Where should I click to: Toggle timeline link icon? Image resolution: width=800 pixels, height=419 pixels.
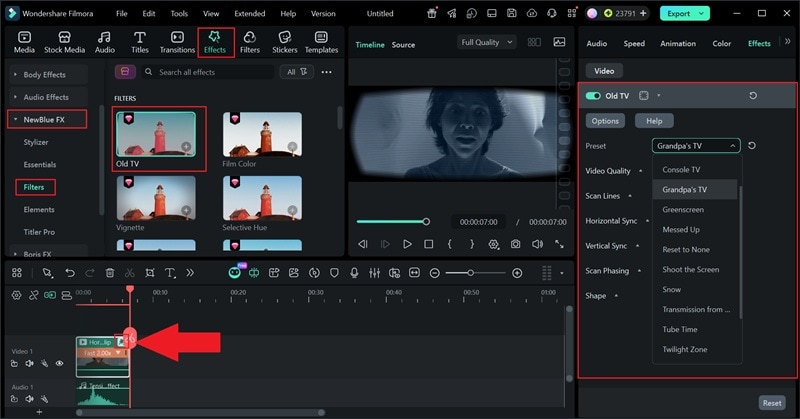coord(34,295)
